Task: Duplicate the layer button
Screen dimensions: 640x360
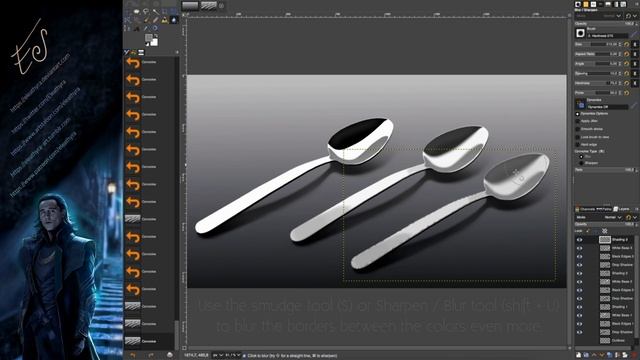Action: coord(609,355)
